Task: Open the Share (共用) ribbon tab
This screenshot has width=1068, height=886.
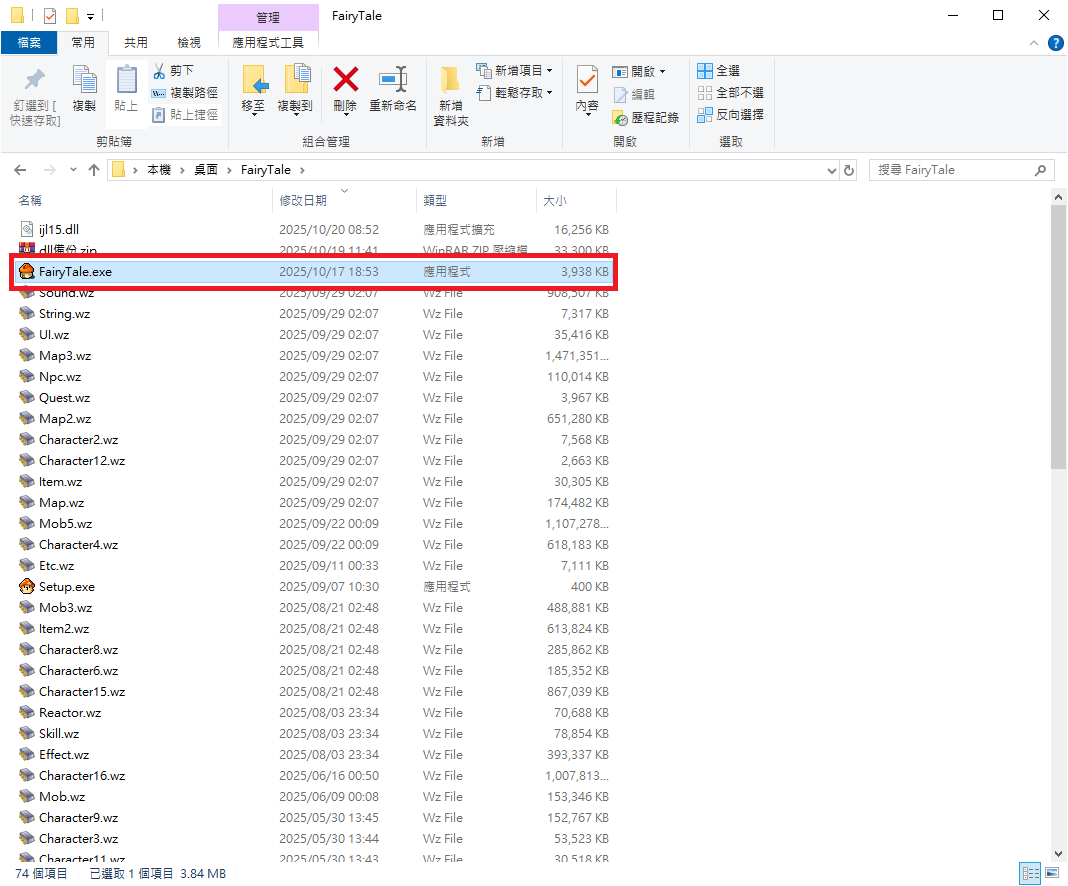Action: 136,42
